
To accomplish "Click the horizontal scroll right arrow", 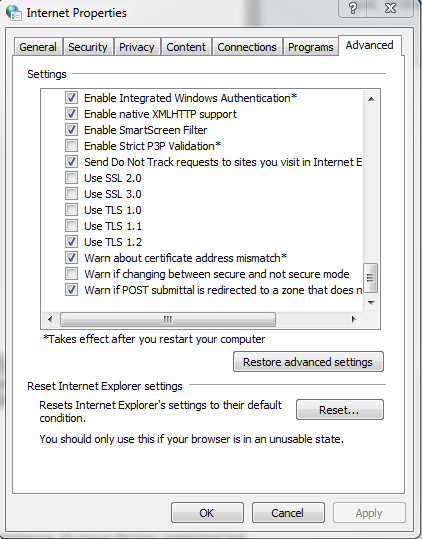I will 353,319.
